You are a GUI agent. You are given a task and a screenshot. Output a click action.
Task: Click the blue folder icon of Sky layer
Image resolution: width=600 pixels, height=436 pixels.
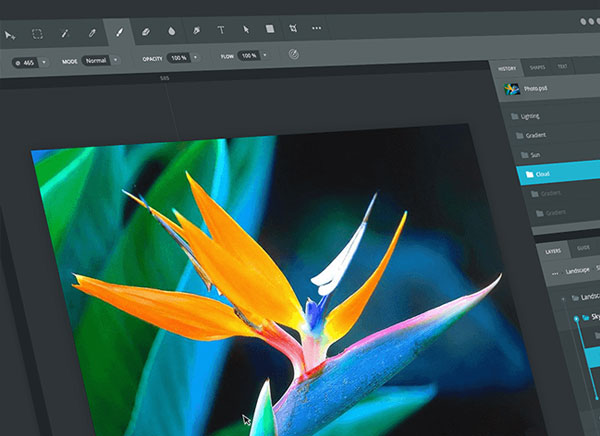coord(585,317)
